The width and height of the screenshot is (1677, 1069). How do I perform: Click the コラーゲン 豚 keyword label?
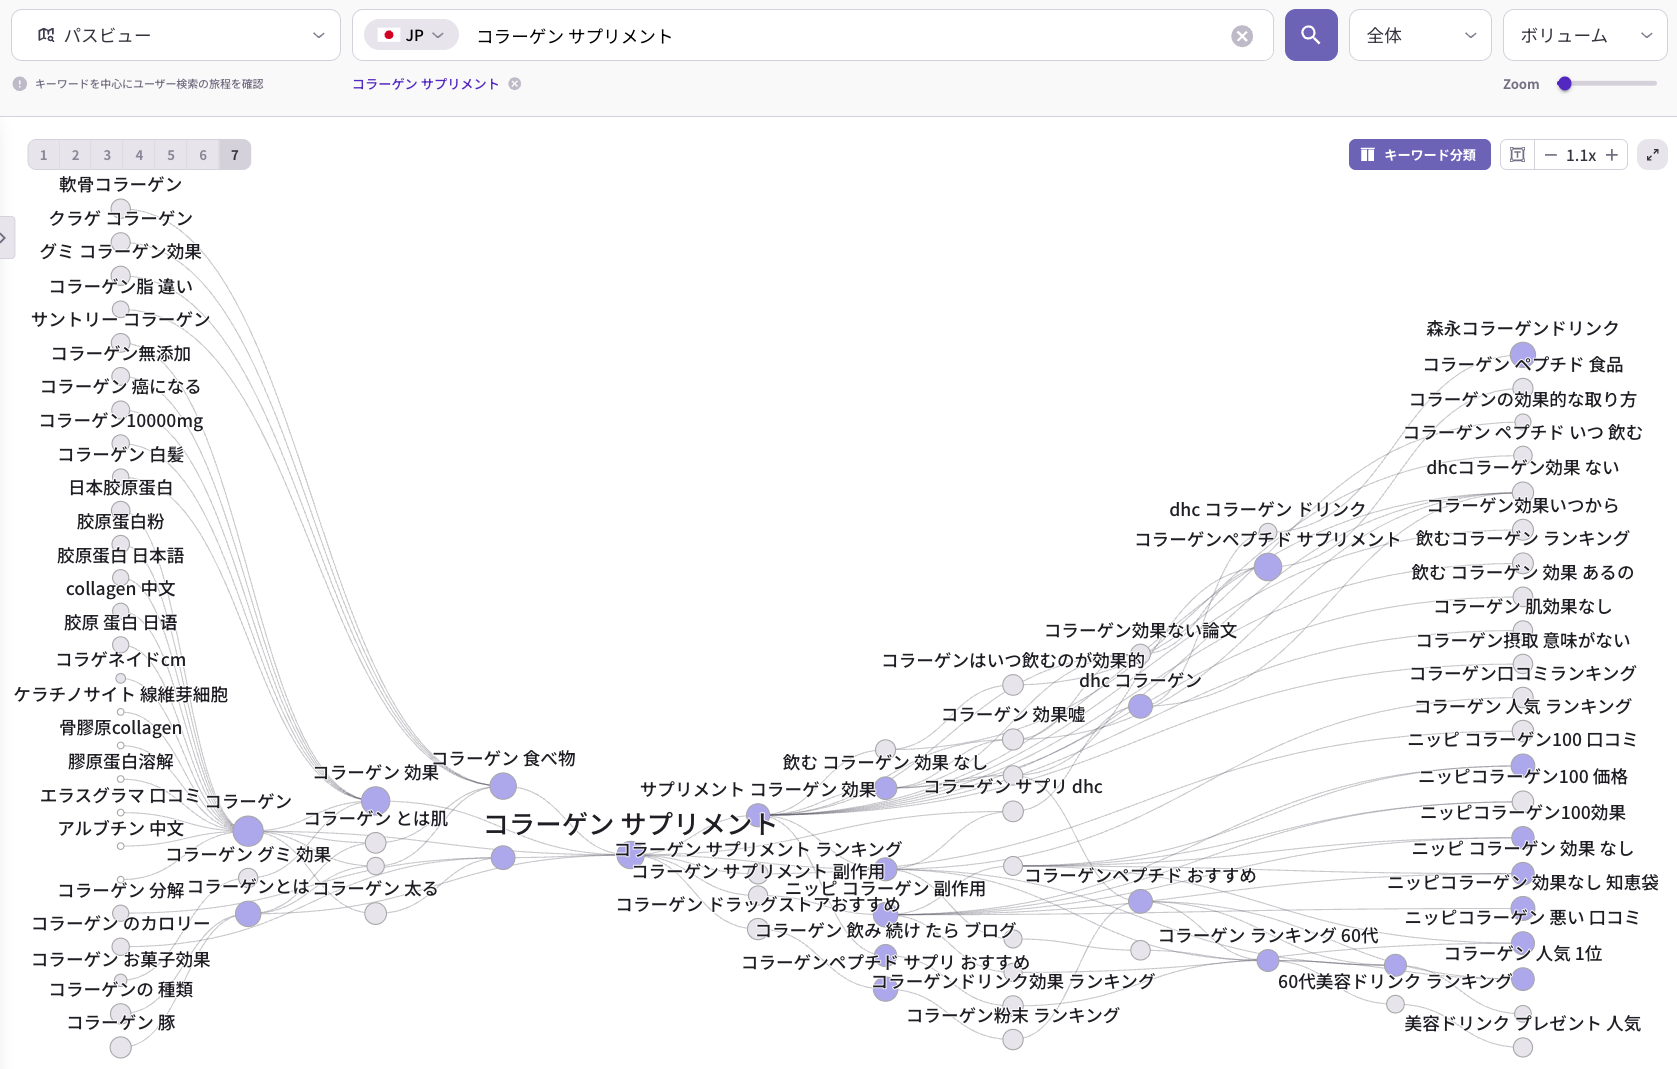[x=121, y=1022]
